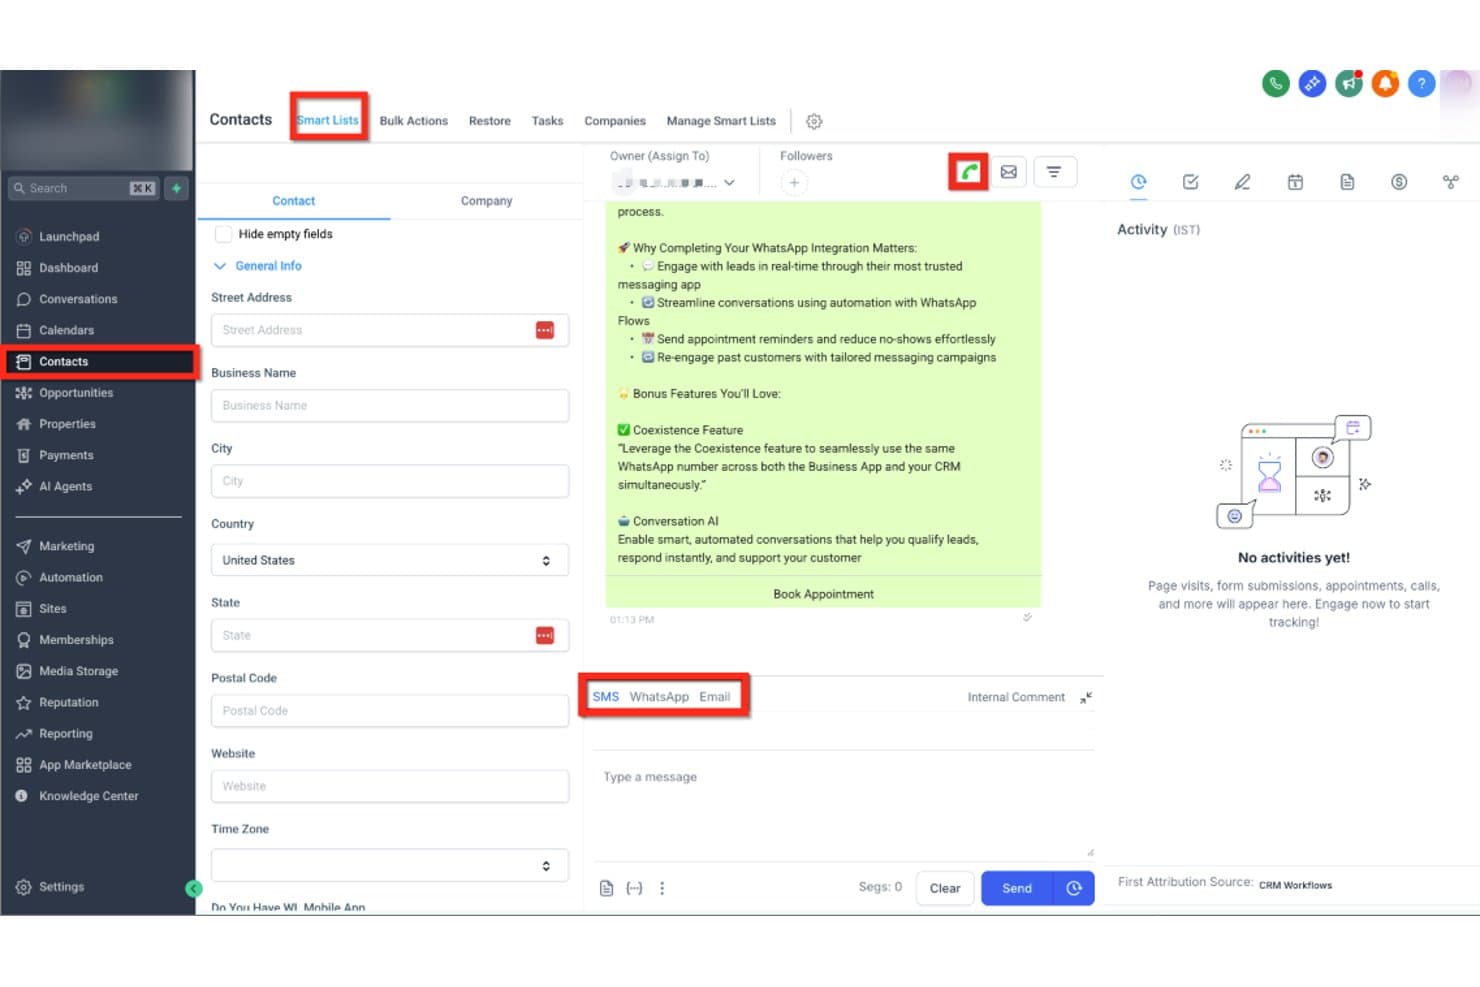Insert a template with the document icon
Viewport: 1480px width, 987px height.
coord(606,888)
